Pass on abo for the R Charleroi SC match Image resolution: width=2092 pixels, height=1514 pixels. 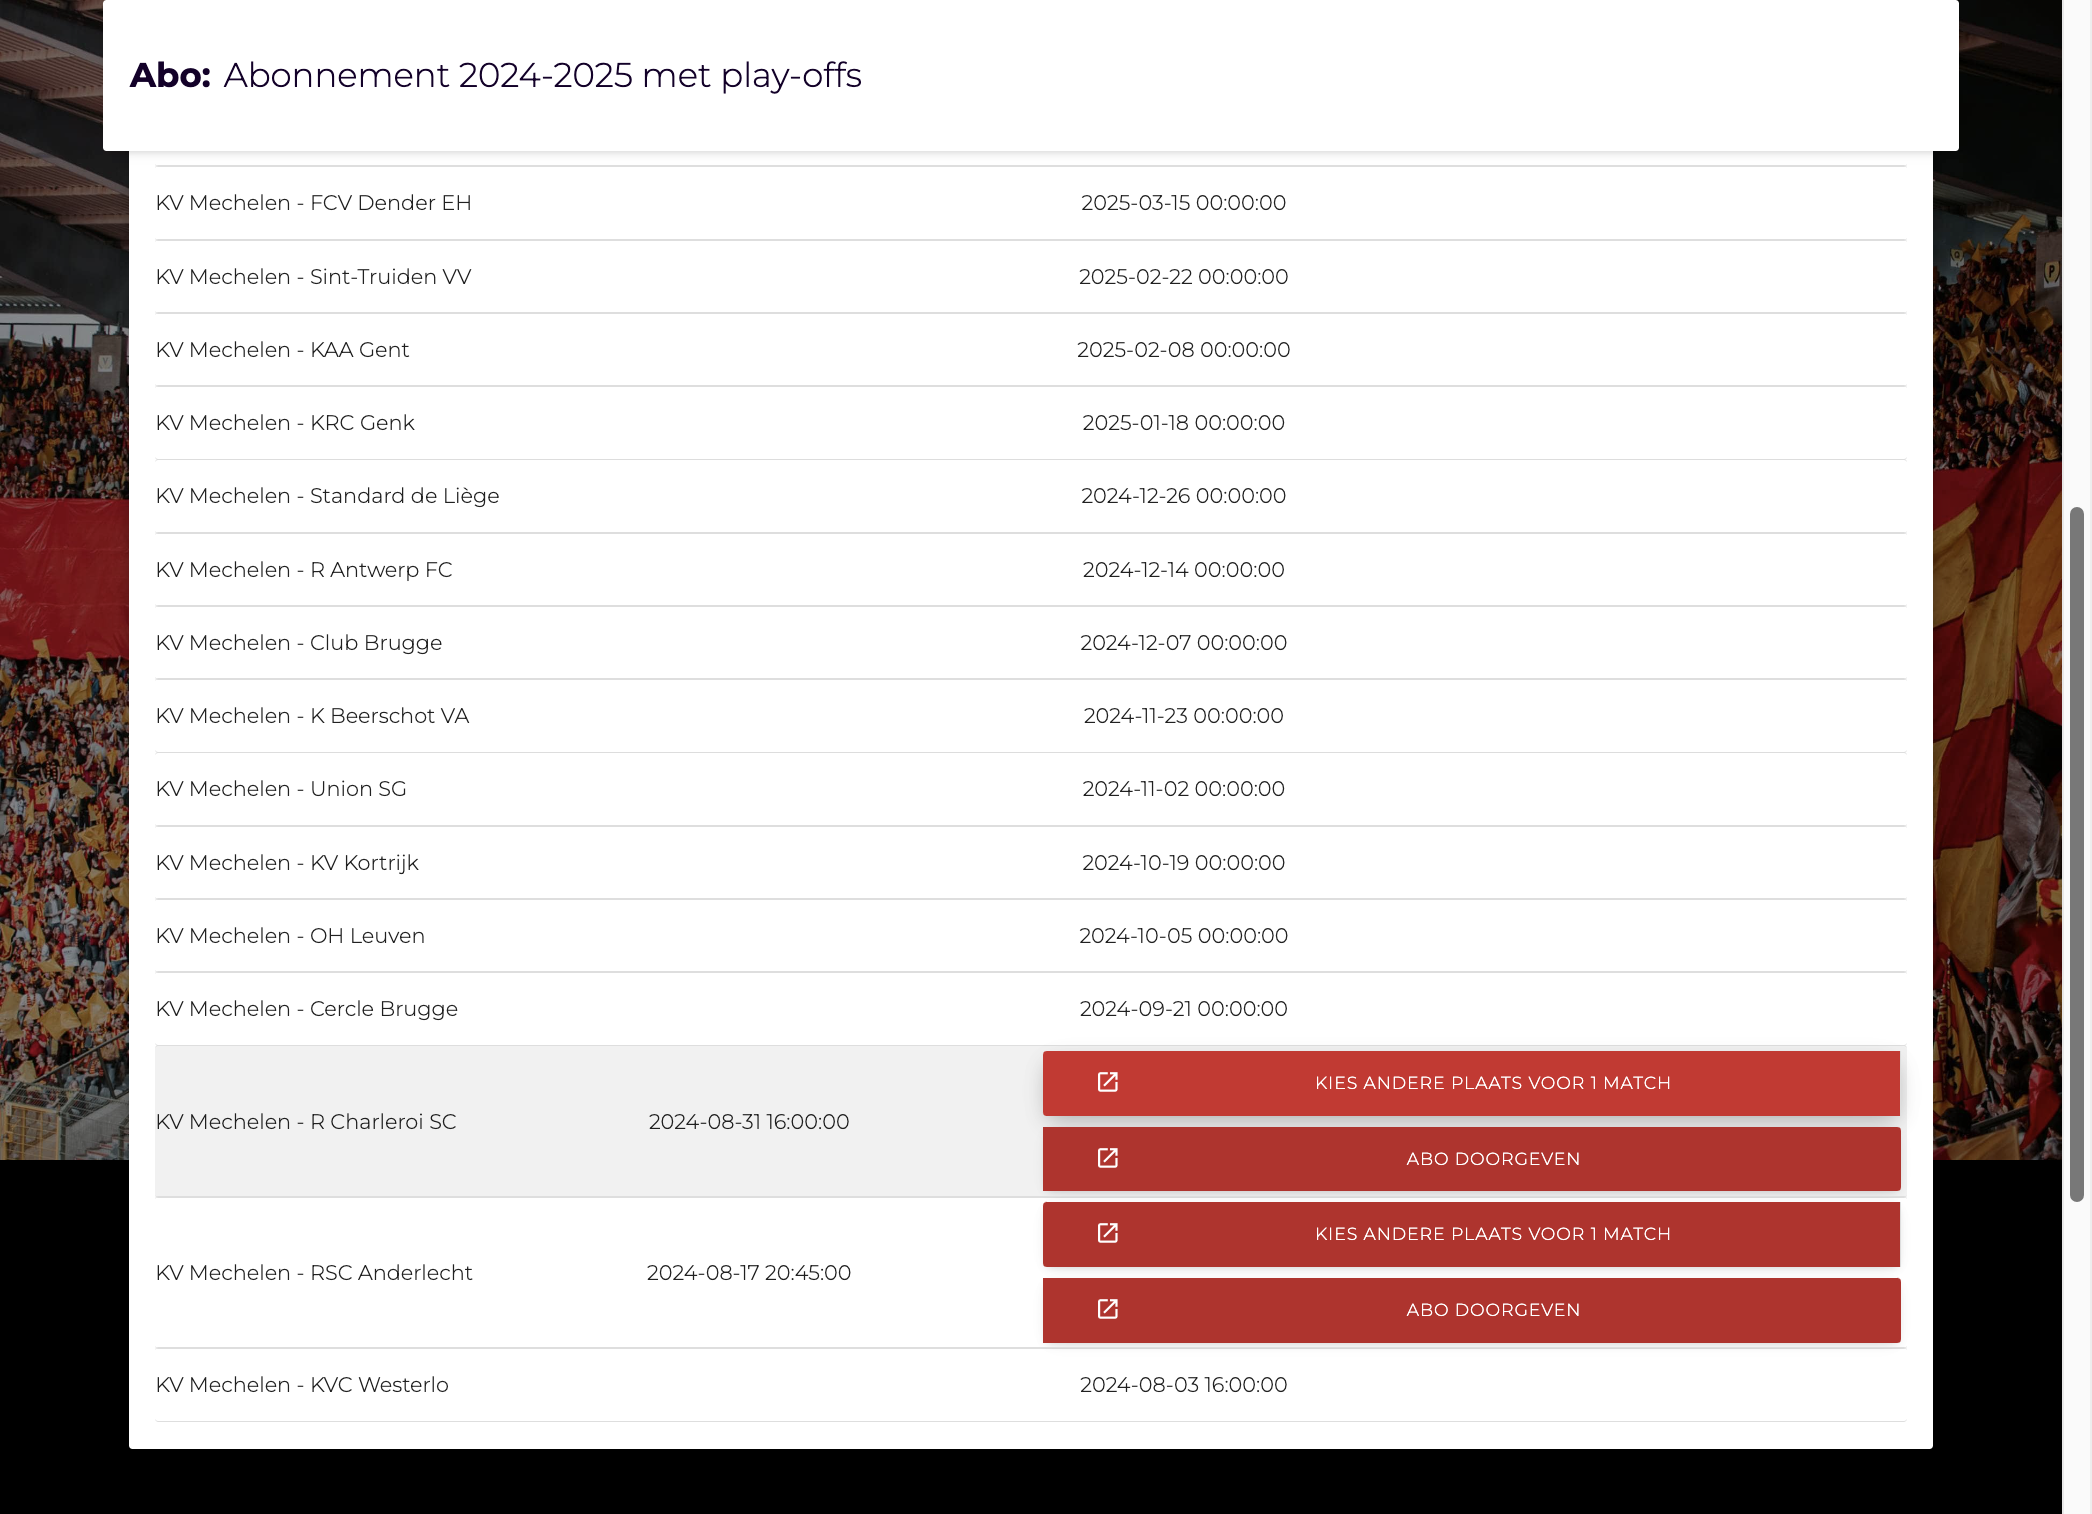1471,1159
